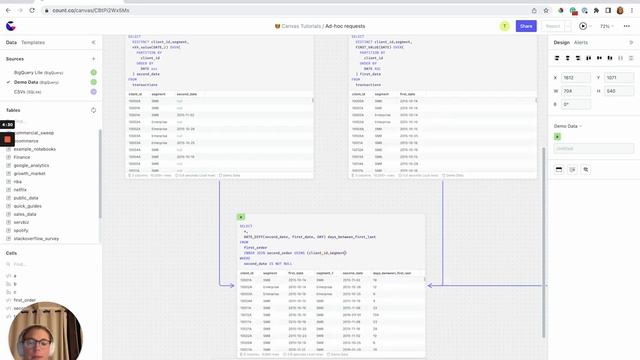
Task: Click the first alignment icon in Design
Action: coord(557,58)
